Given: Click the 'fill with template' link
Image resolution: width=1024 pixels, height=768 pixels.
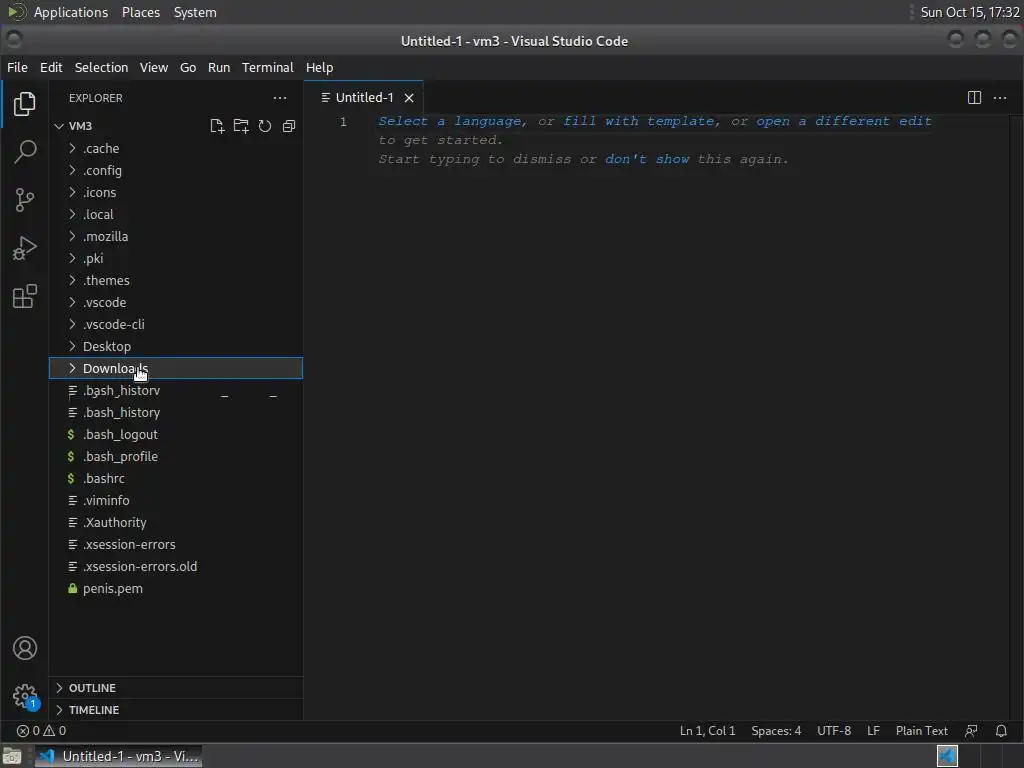Looking at the screenshot, I should [641, 121].
